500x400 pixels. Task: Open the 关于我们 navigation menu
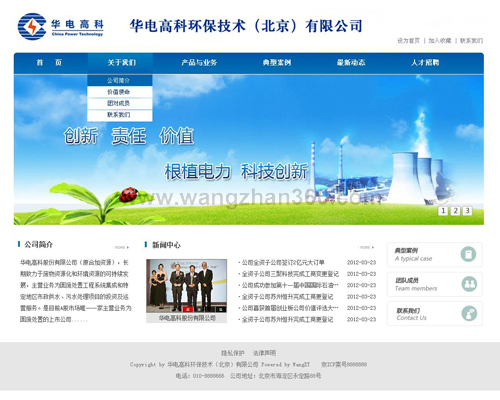[121, 63]
